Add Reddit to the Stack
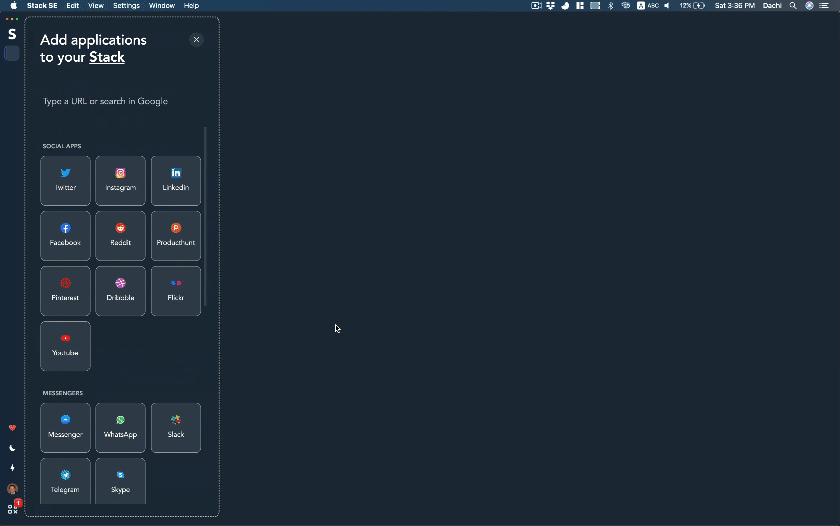The width and height of the screenshot is (840, 526). pyautogui.click(x=121, y=236)
